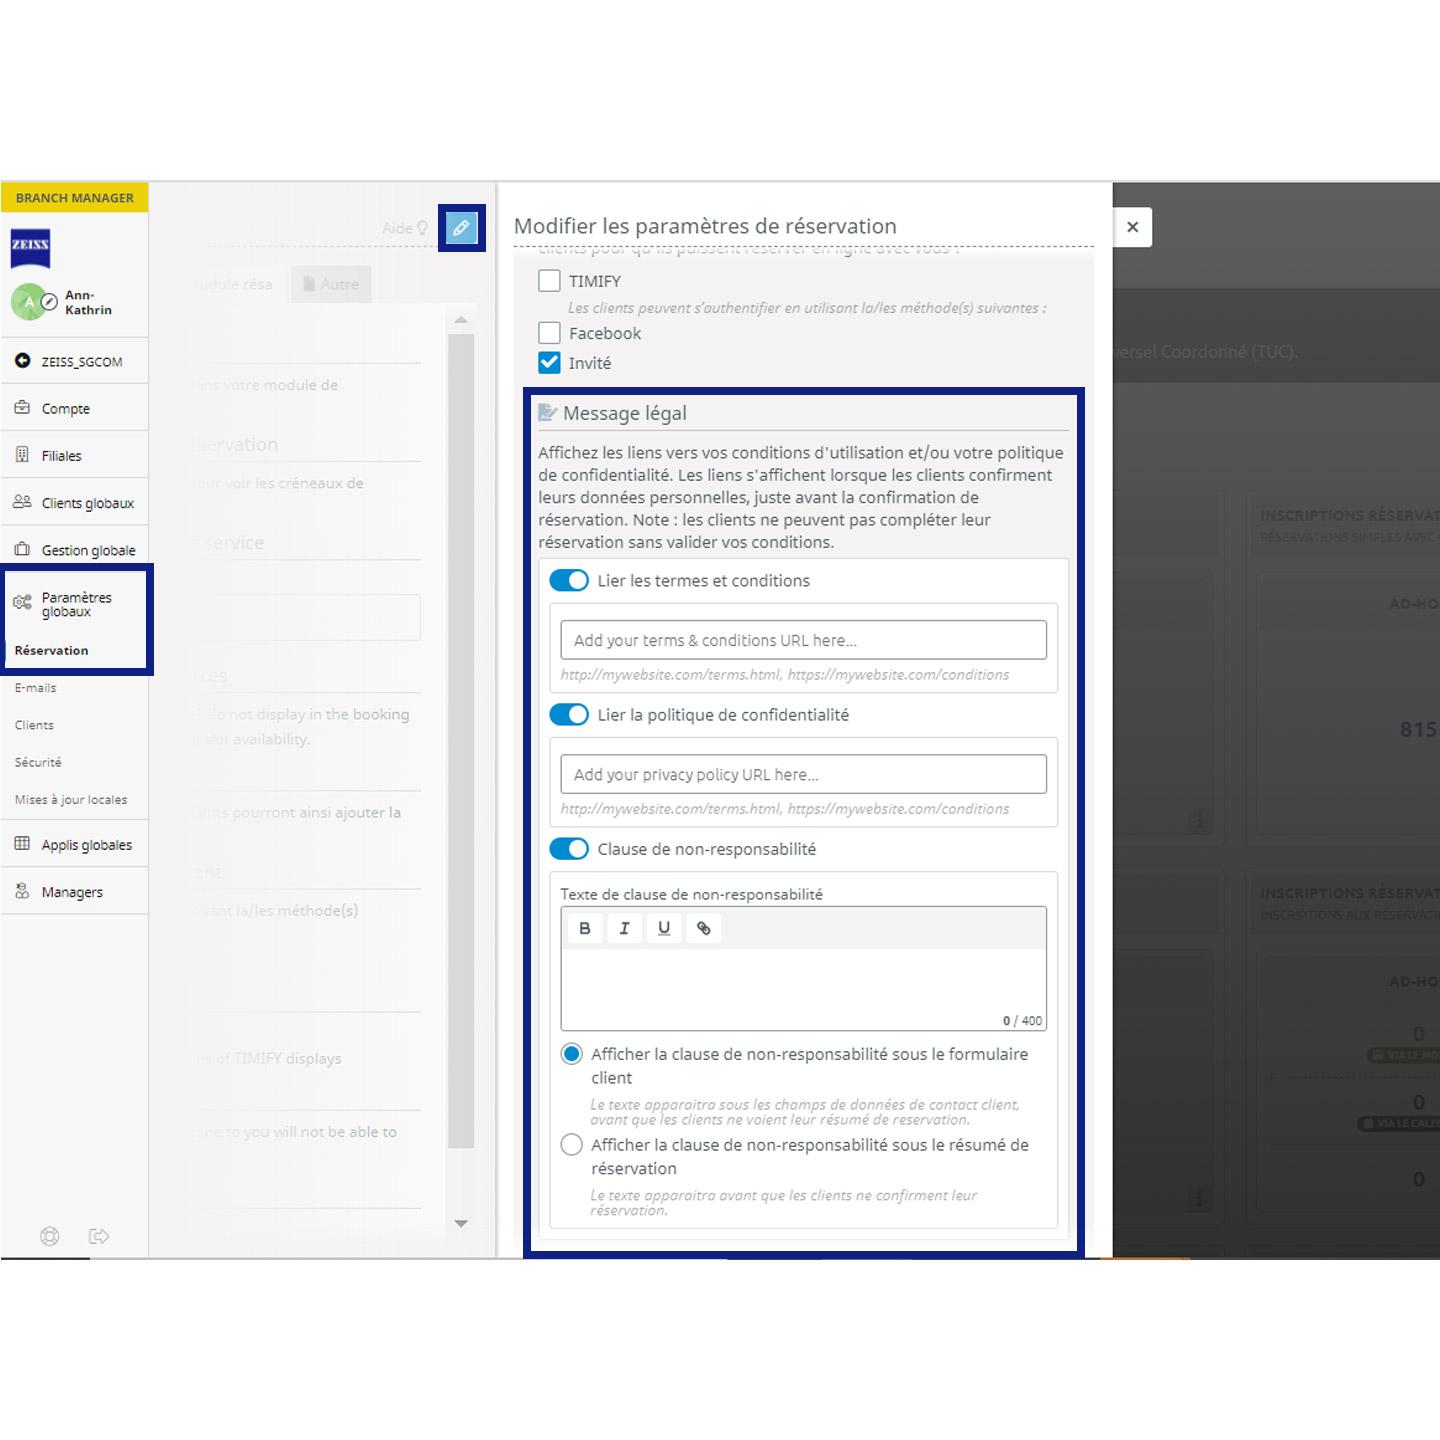This screenshot has height=1440, width=1440.
Task: Toggle off Clause de non-responsabilité
Action: point(569,848)
